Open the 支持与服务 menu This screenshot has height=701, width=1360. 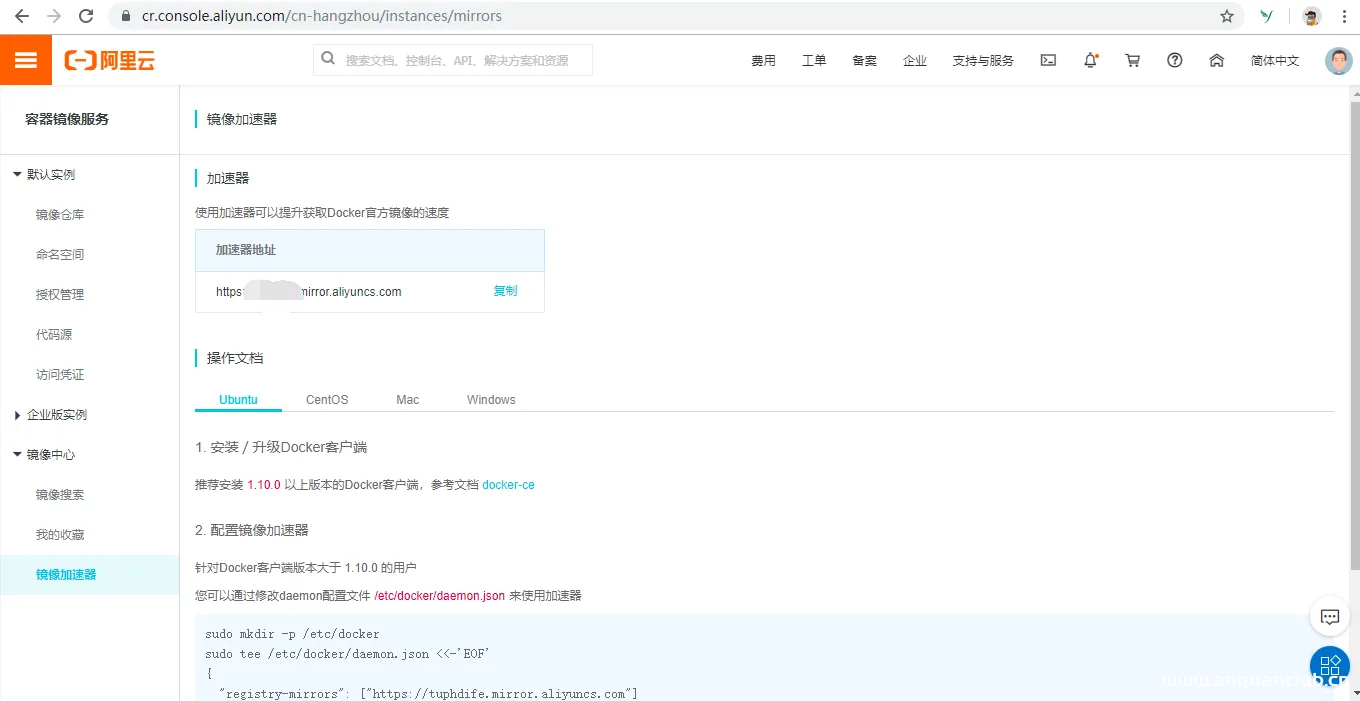point(983,61)
